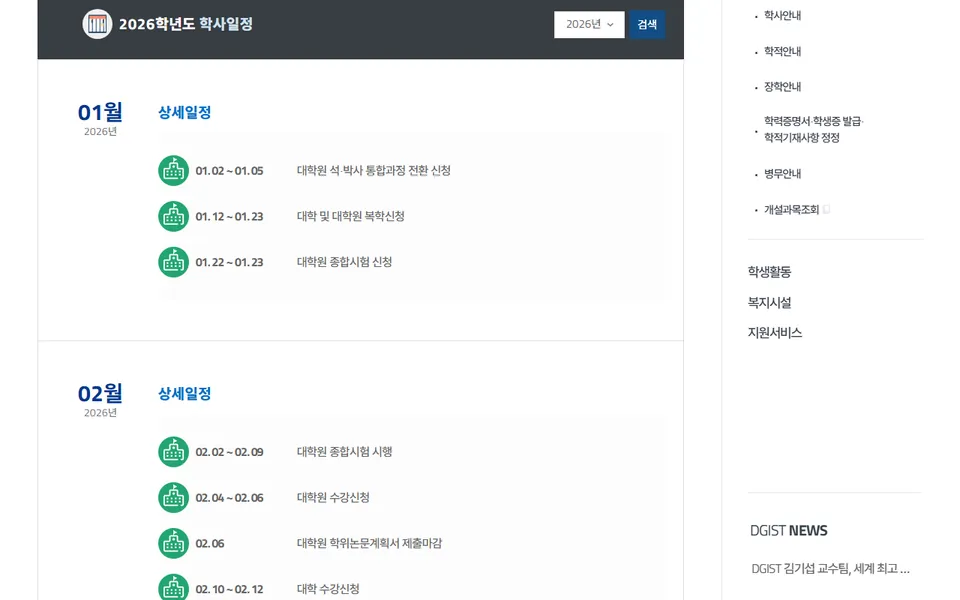Select 대학원 종합시험 시행 text

coord(344,452)
